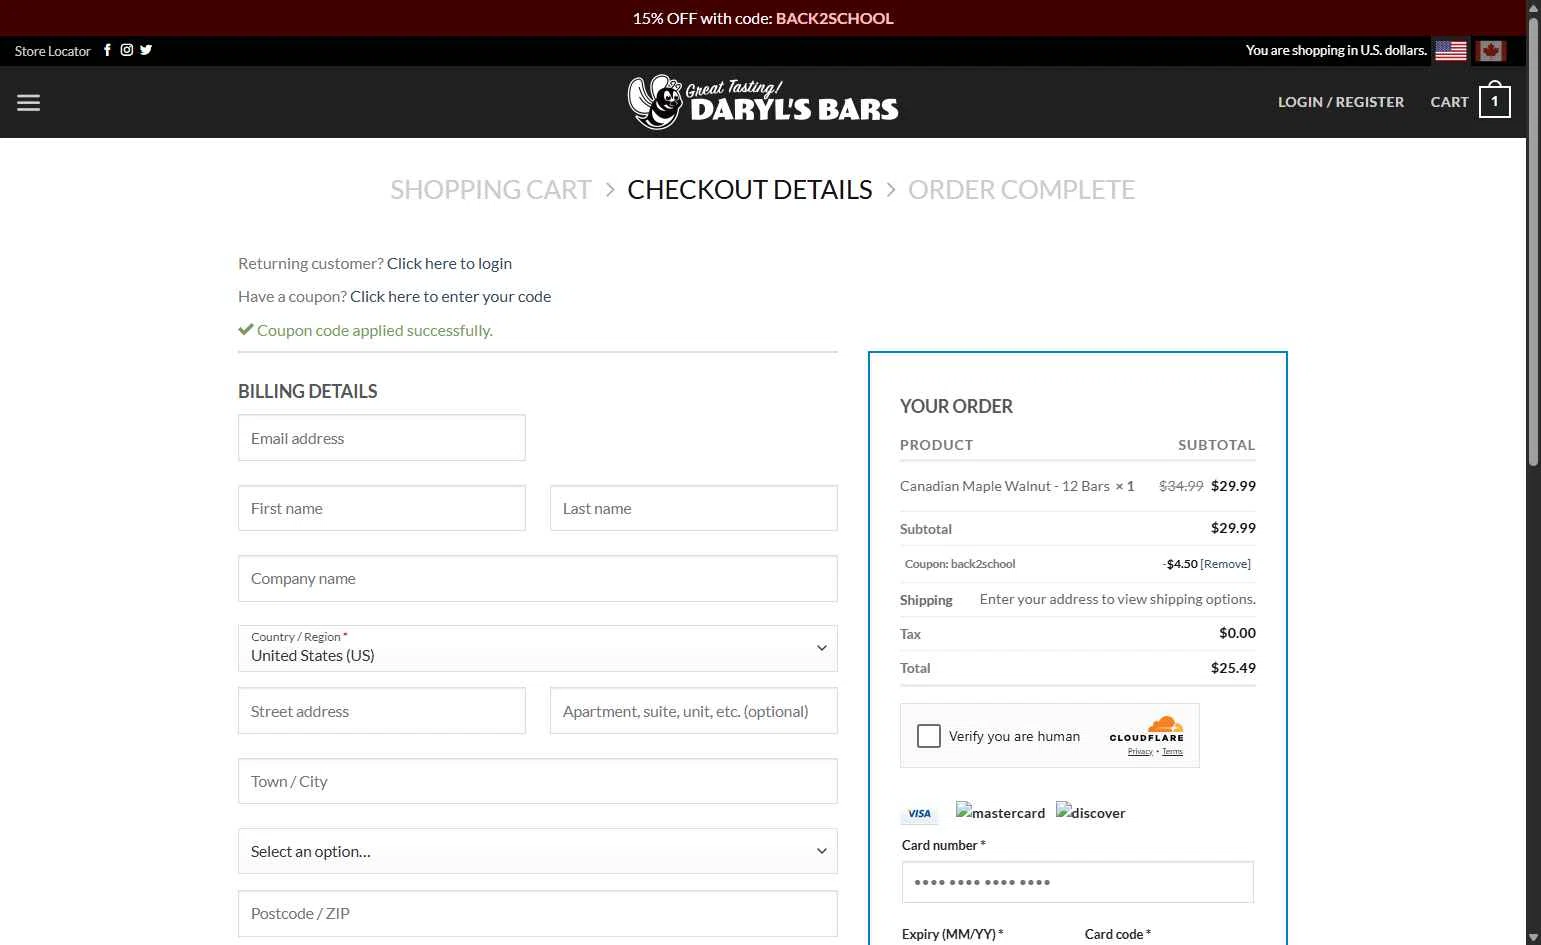Viewport: 1541px width, 945px height.
Task: Click the scrollbar down arrow
Action: point(1533,937)
